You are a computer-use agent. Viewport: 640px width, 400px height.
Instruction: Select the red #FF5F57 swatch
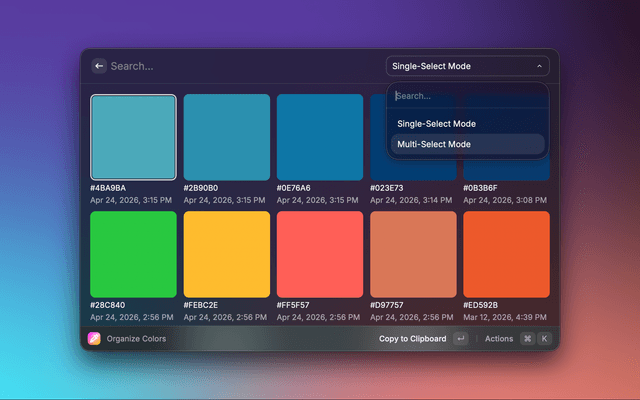click(x=320, y=254)
